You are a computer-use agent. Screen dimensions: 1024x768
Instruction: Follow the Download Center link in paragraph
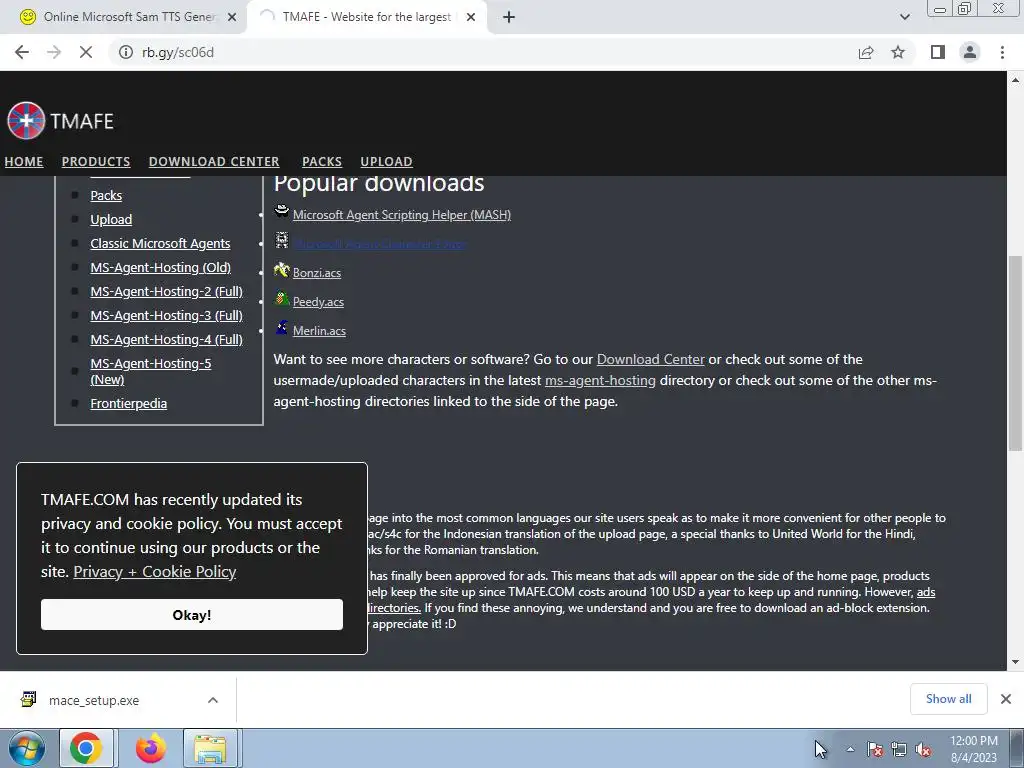pyautogui.click(x=650, y=359)
